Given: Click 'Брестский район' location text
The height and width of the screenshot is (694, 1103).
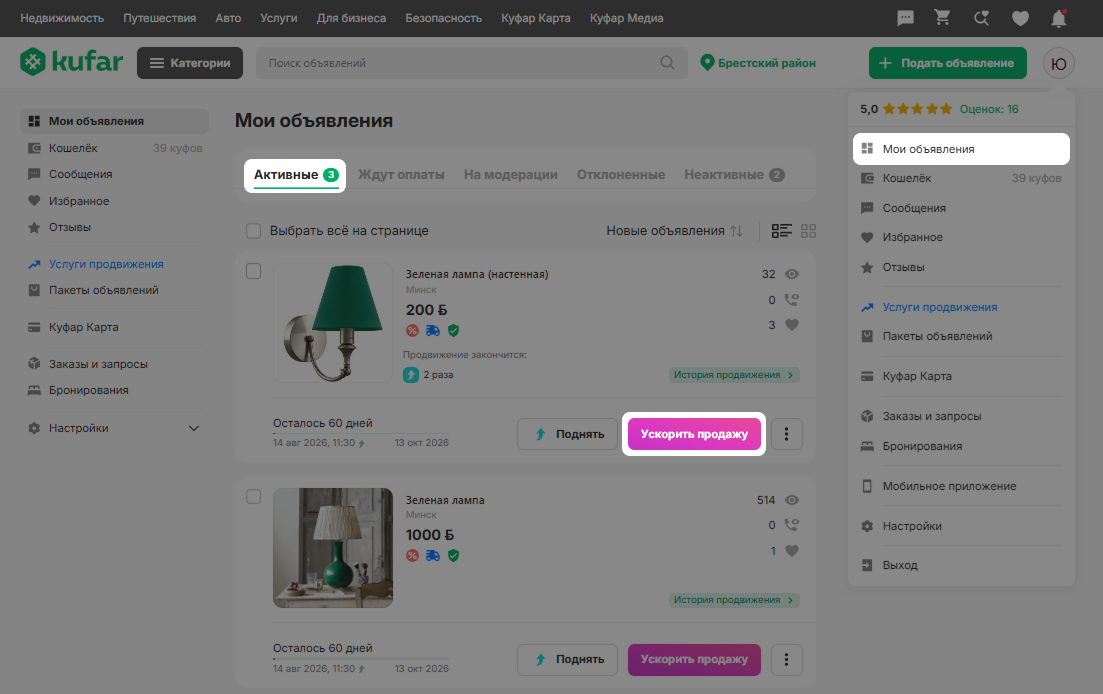Looking at the screenshot, I should click(x=767, y=63).
